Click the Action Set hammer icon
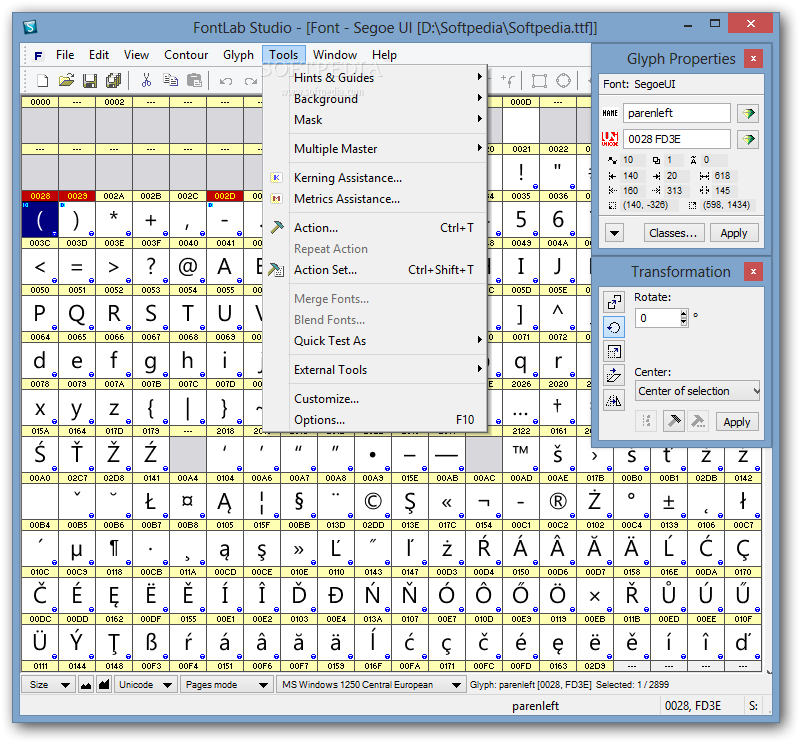Screen dimensions: 800x743 [x=276, y=269]
